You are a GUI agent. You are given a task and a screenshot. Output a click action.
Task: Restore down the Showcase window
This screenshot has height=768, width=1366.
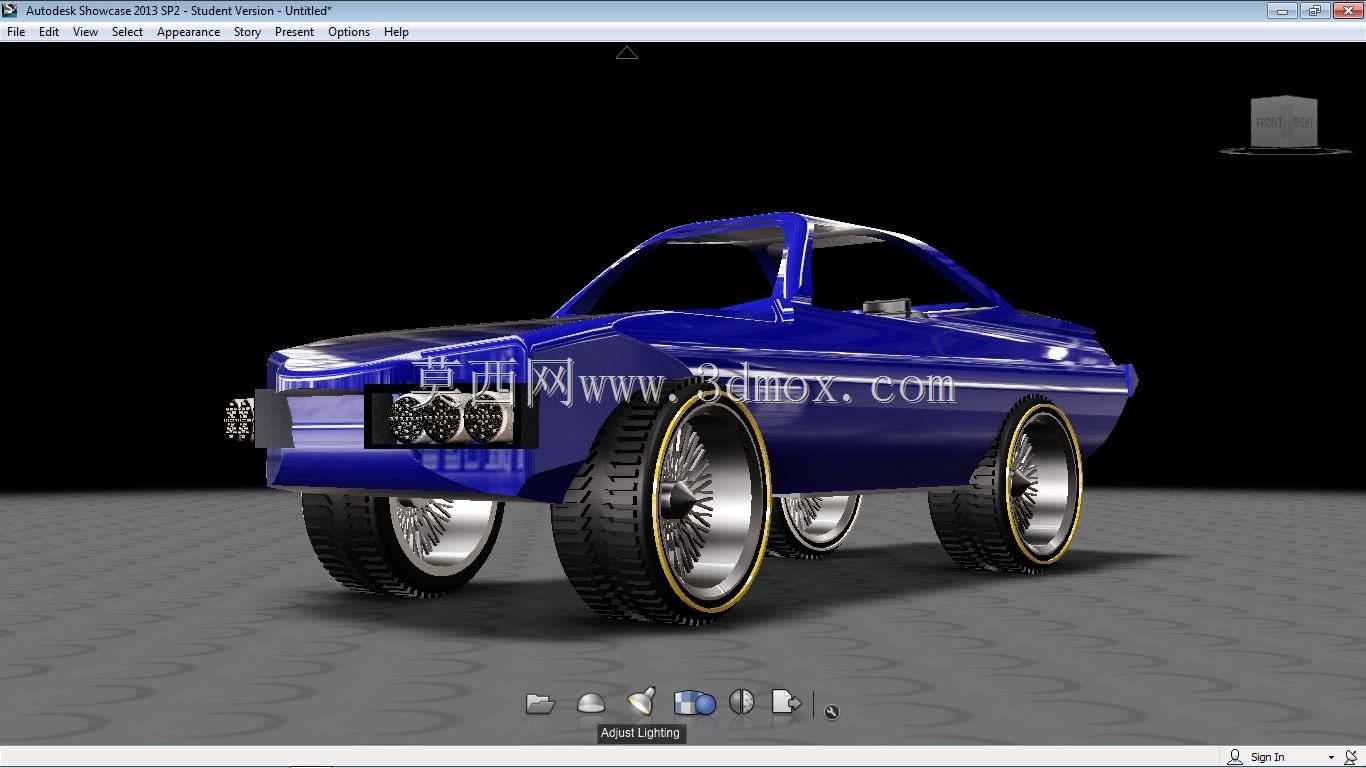[x=1314, y=10]
